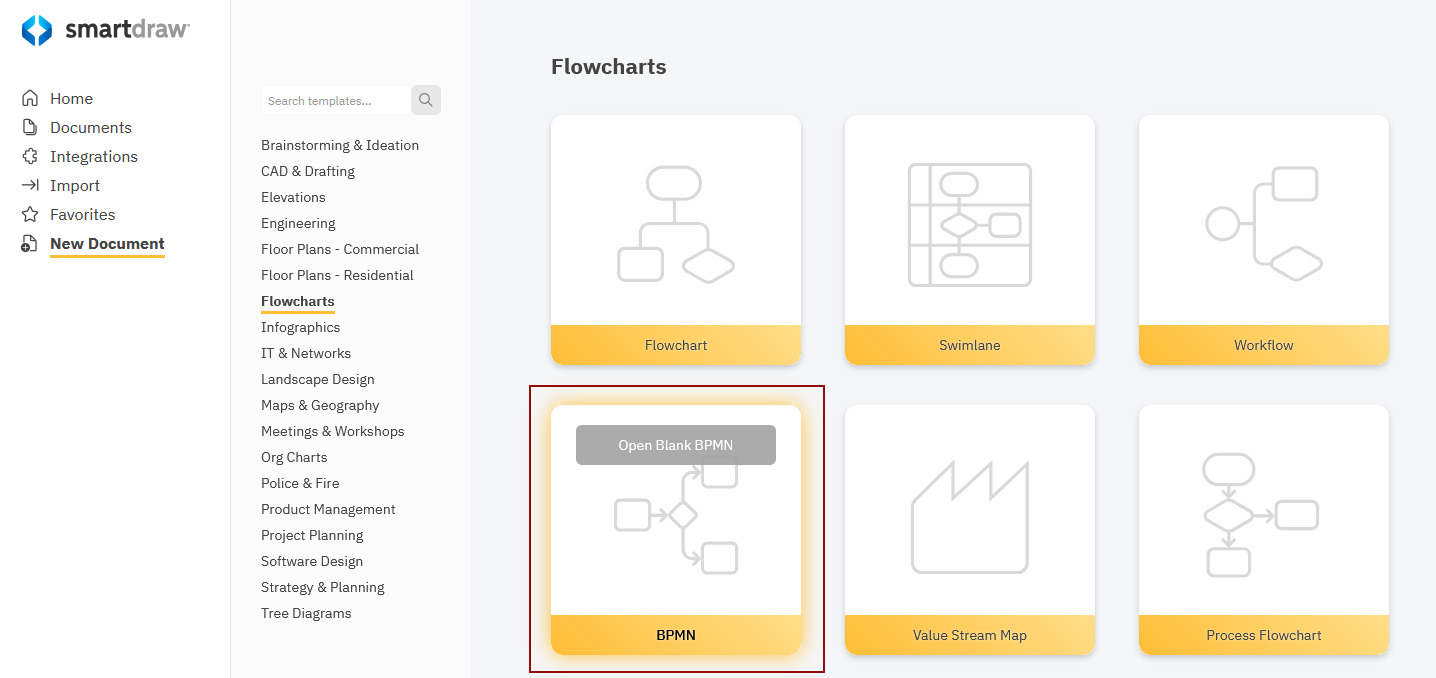Click the New Document icon
The height and width of the screenshot is (678, 1436).
[30, 244]
